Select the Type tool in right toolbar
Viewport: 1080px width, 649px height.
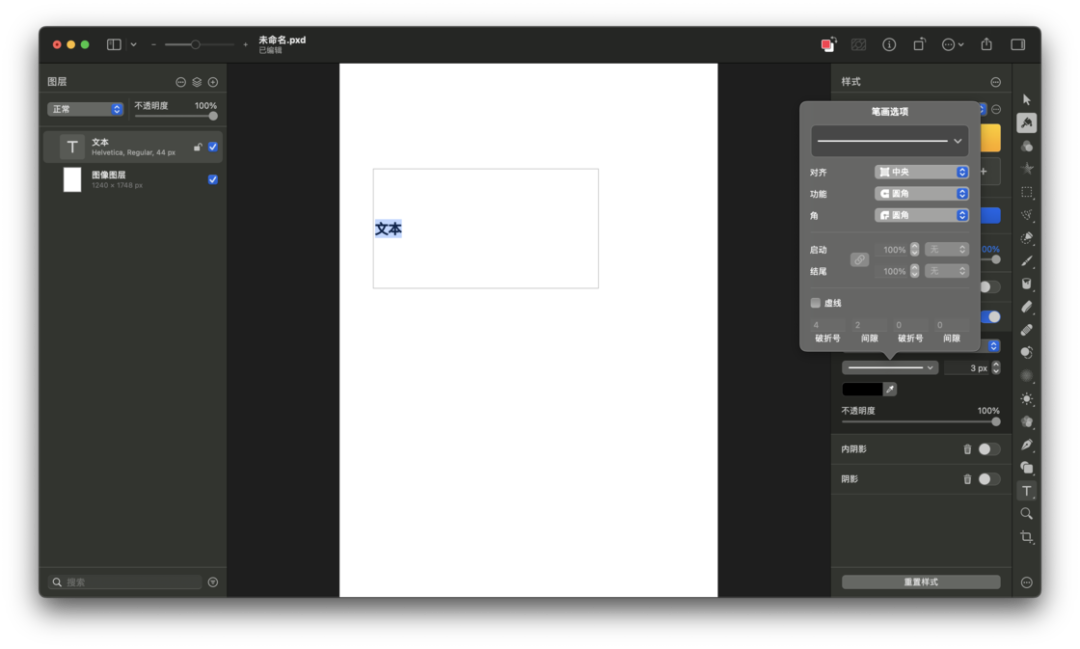click(1026, 491)
